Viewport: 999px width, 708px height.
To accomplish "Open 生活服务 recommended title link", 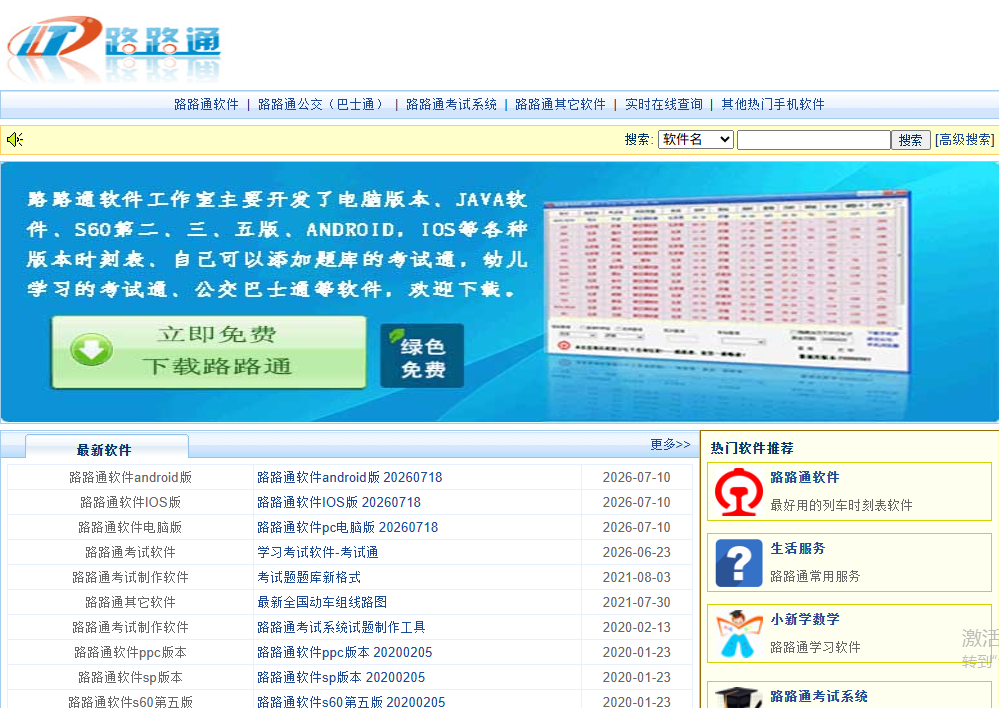I will coord(798,548).
